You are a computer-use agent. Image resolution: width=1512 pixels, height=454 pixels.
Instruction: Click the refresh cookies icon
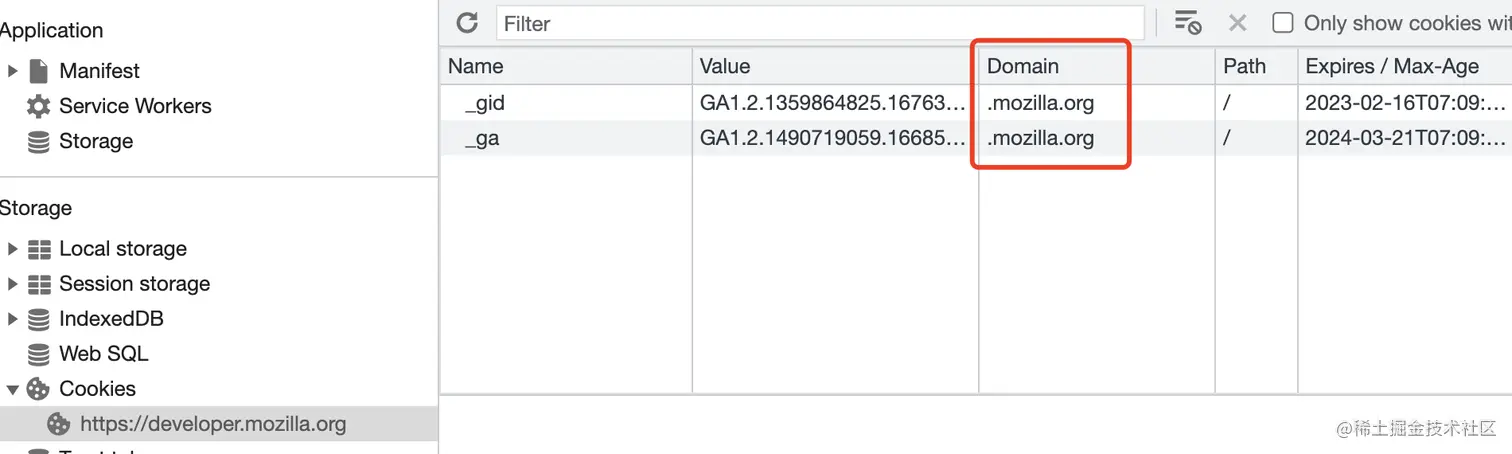click(x=467, y=23)
